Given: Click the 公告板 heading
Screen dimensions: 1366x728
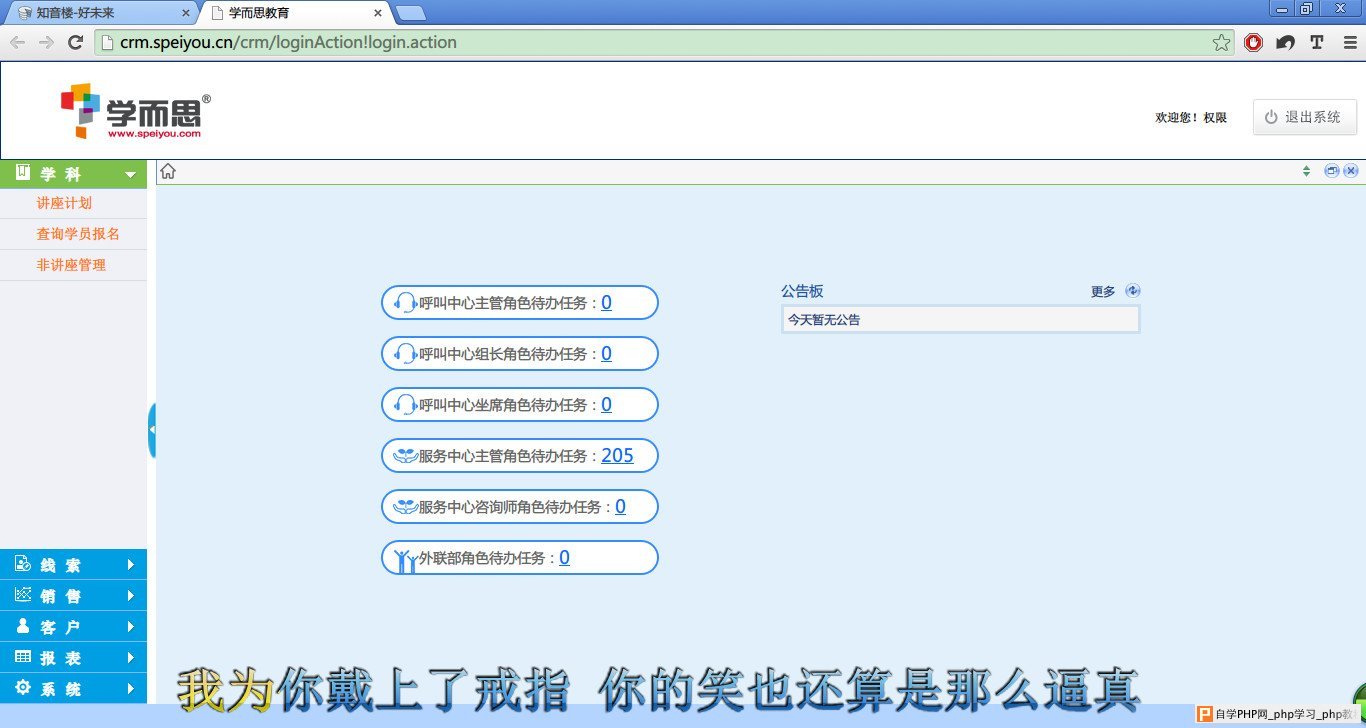Looking at the screenshot, I should pos(802,291).
